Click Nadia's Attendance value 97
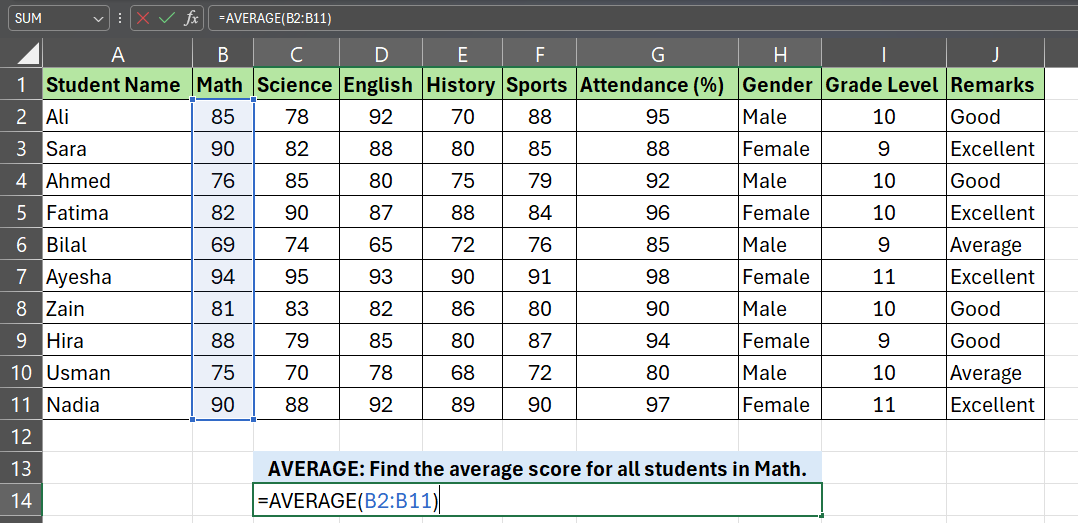1078x523 pixels. (657, 404)
